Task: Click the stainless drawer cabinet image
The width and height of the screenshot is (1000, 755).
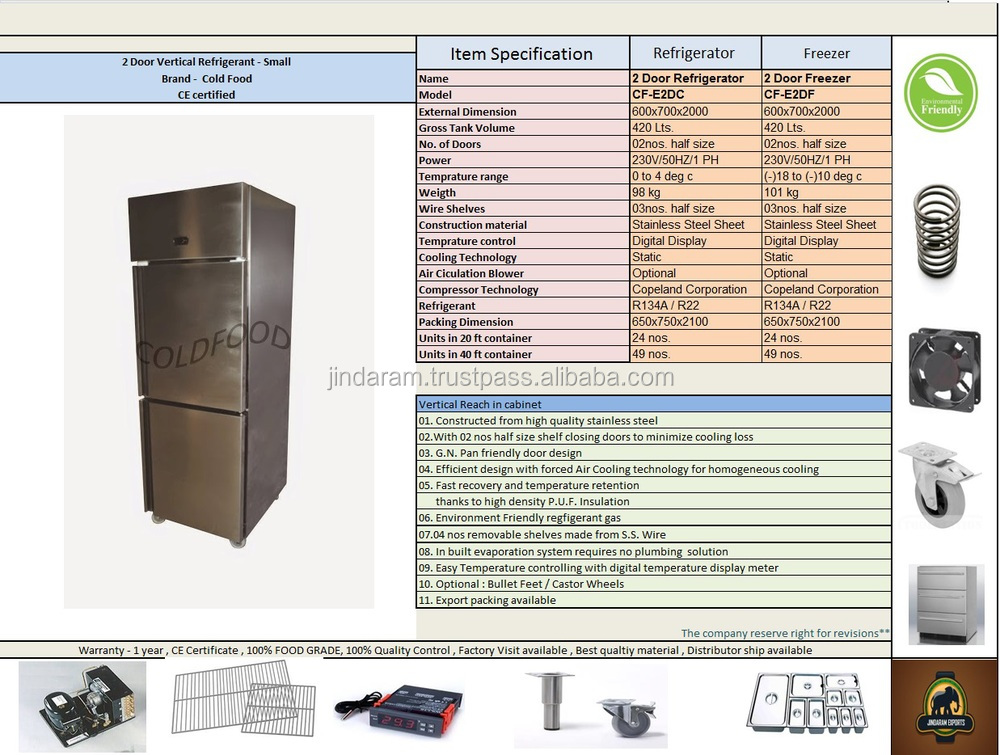Action: click(x=946, y=603)
